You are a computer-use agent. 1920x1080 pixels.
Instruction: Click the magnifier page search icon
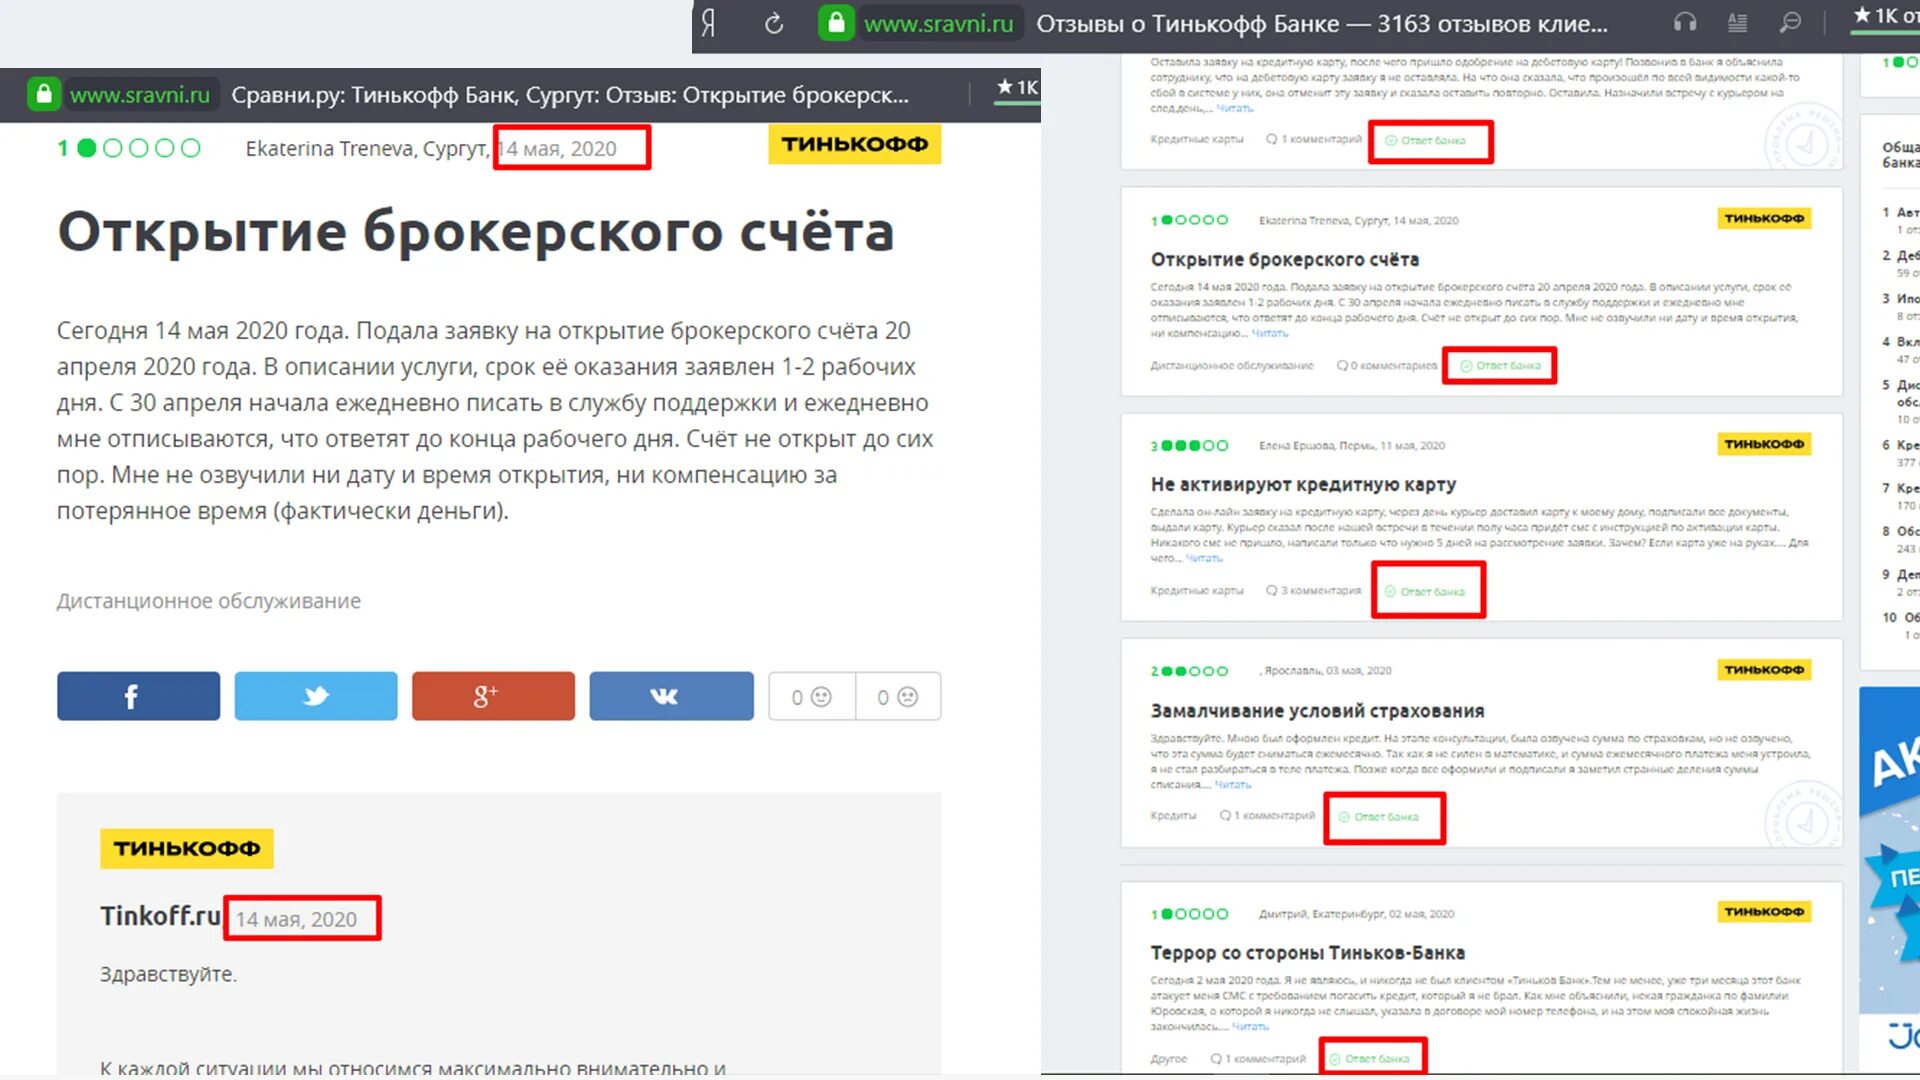click(x=1790, y=22)
